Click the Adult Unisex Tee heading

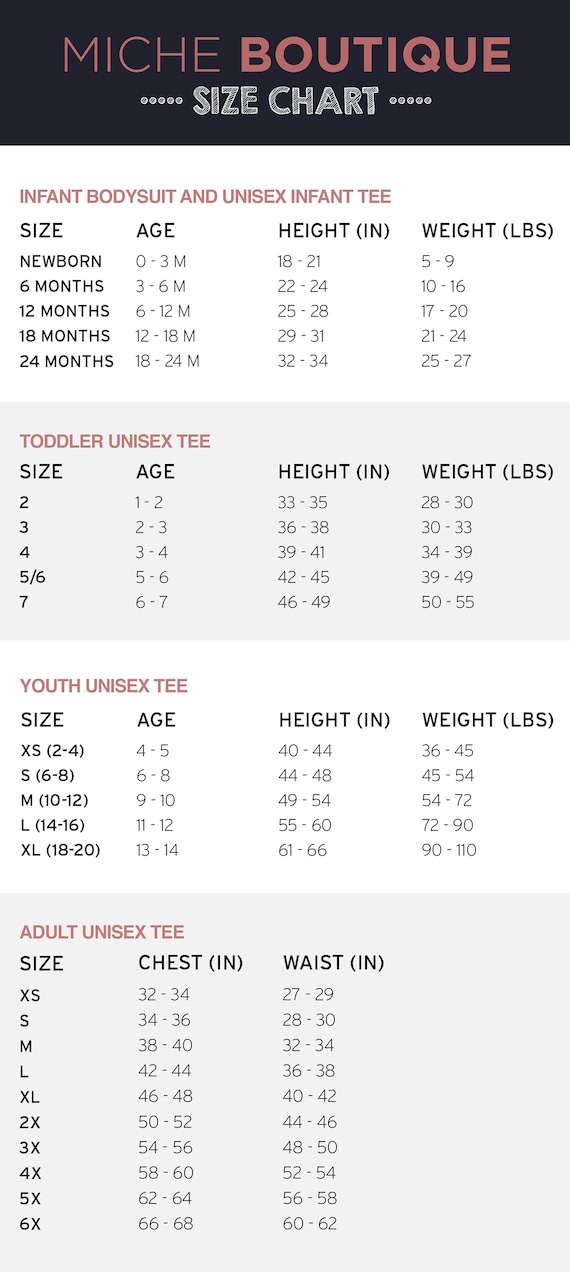click(102, 932)
